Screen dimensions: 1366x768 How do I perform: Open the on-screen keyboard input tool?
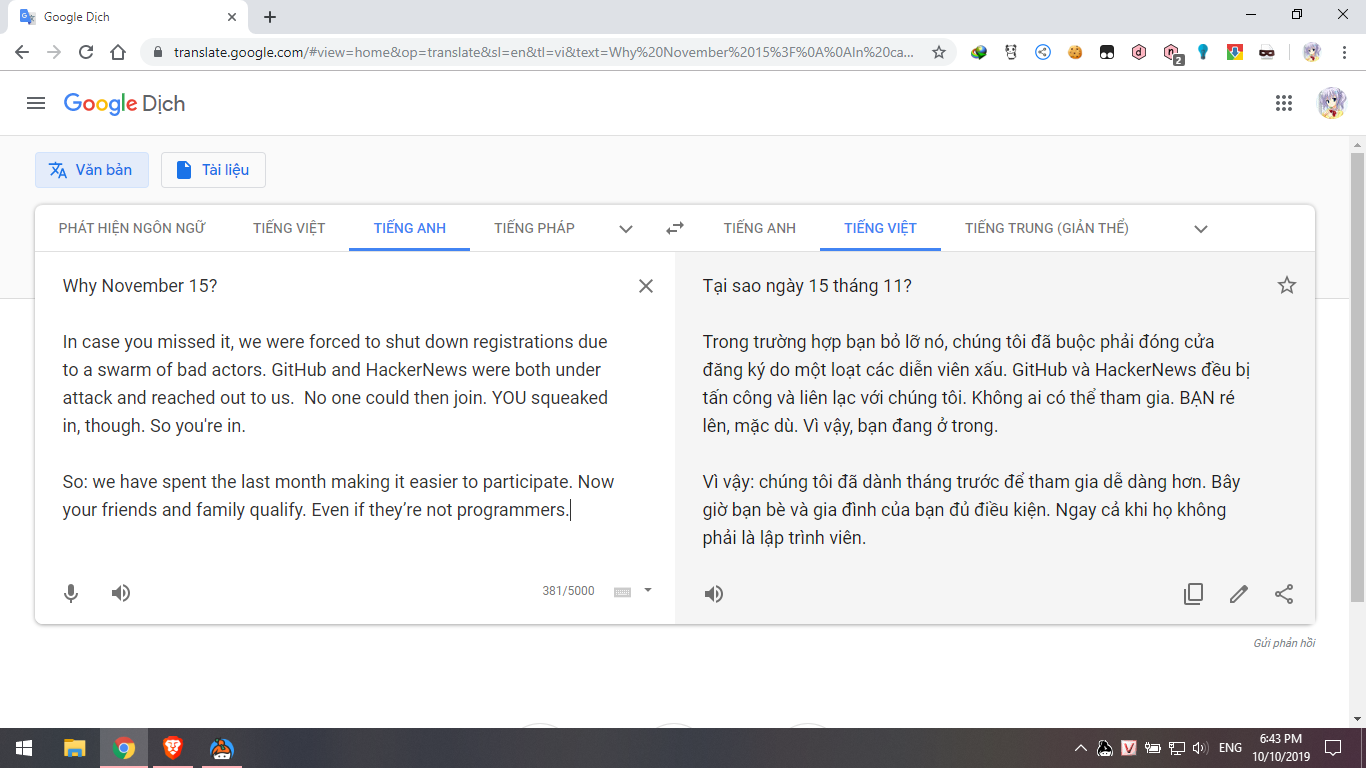[622, 592]
